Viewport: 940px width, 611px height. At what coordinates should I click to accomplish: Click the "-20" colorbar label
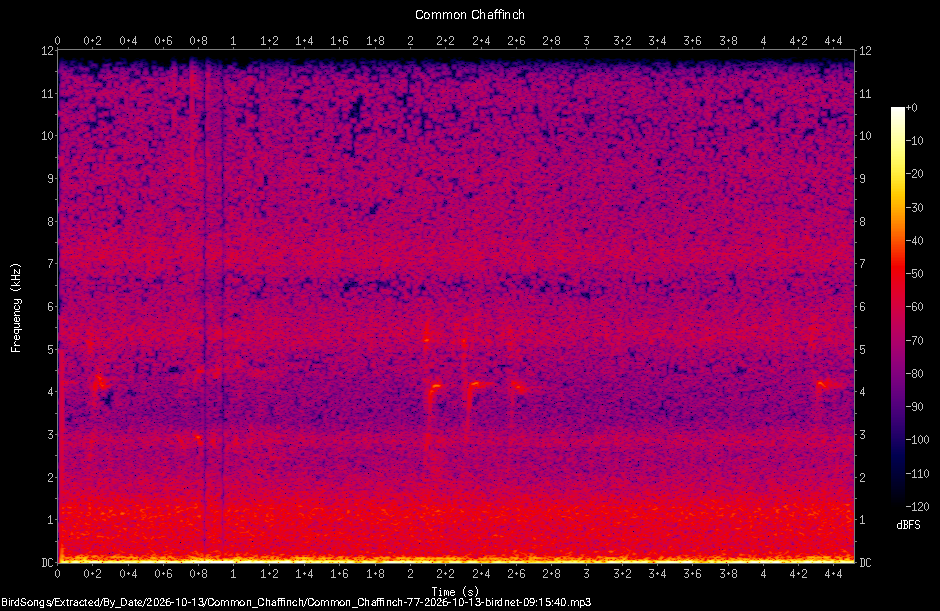914,174
